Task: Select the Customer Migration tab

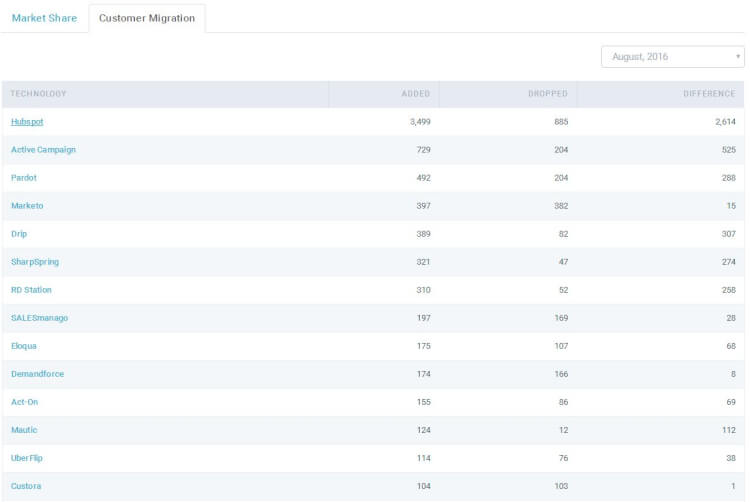Action: click(147, 18)
